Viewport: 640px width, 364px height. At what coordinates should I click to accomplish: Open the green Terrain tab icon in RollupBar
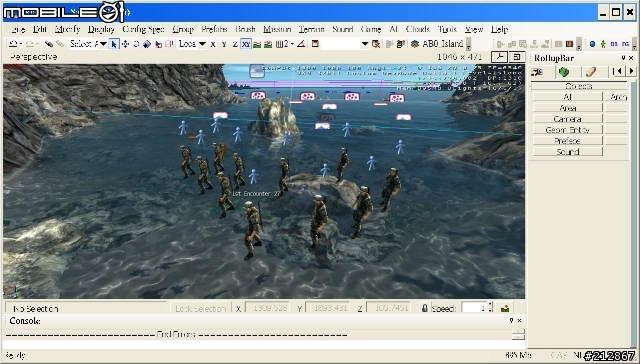pos(564,72)
